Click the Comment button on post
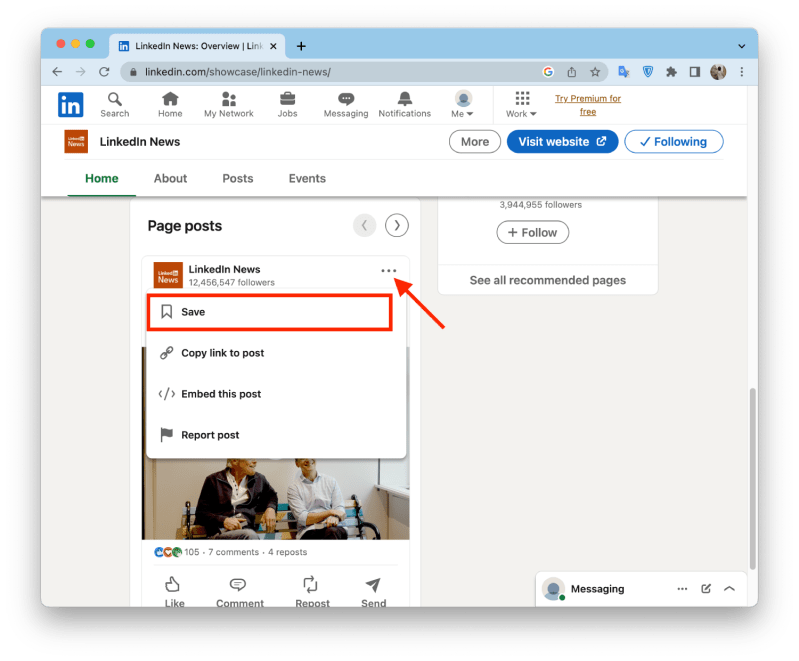 point(239,591)
